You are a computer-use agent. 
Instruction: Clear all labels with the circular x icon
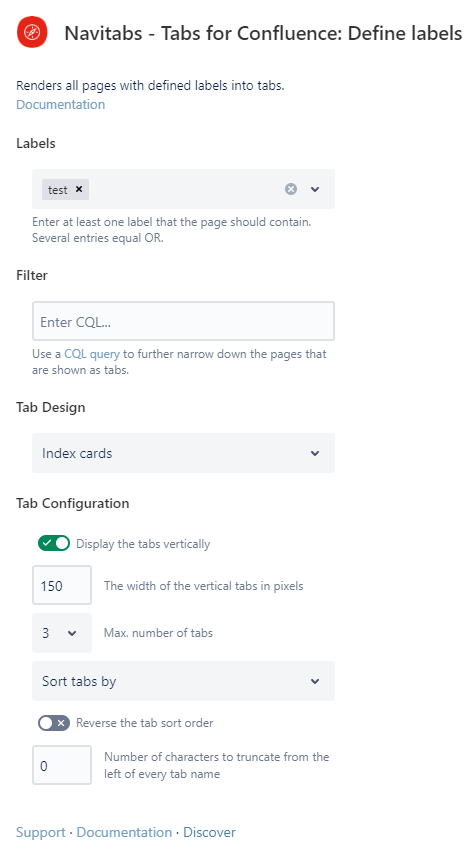(x=291, y=189)
